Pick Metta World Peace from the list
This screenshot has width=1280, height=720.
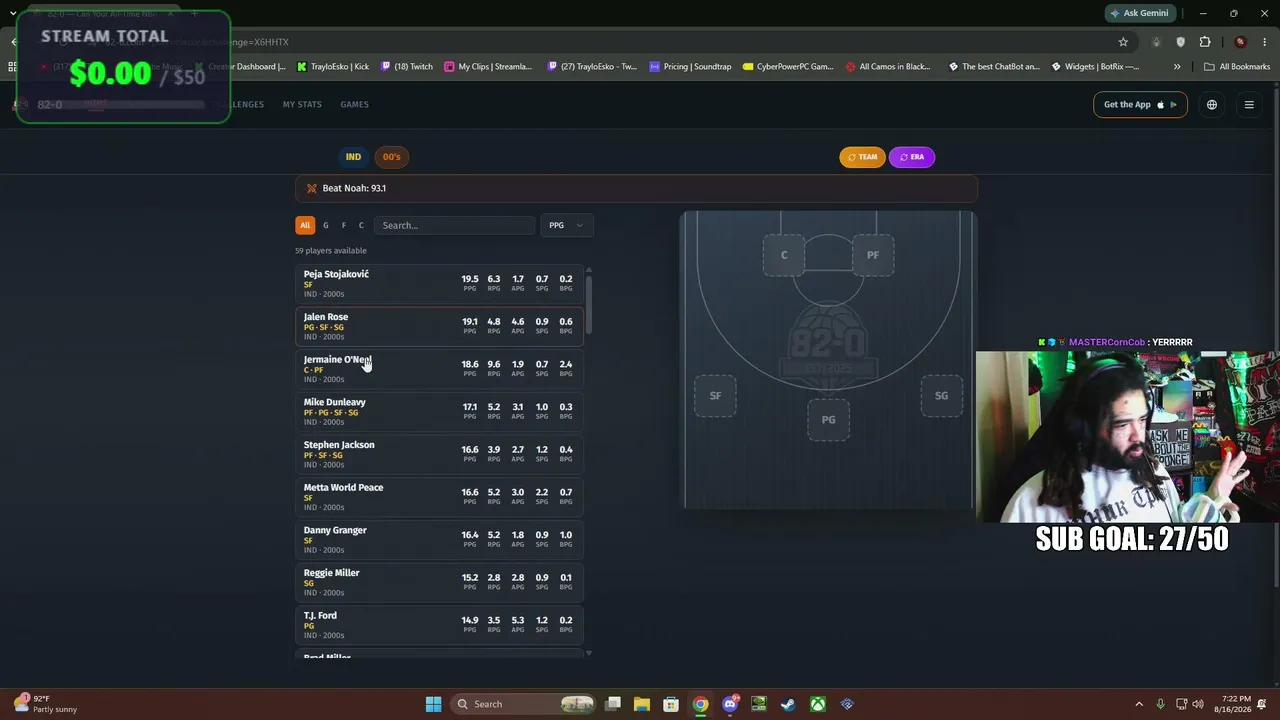[x=440, y=497]
